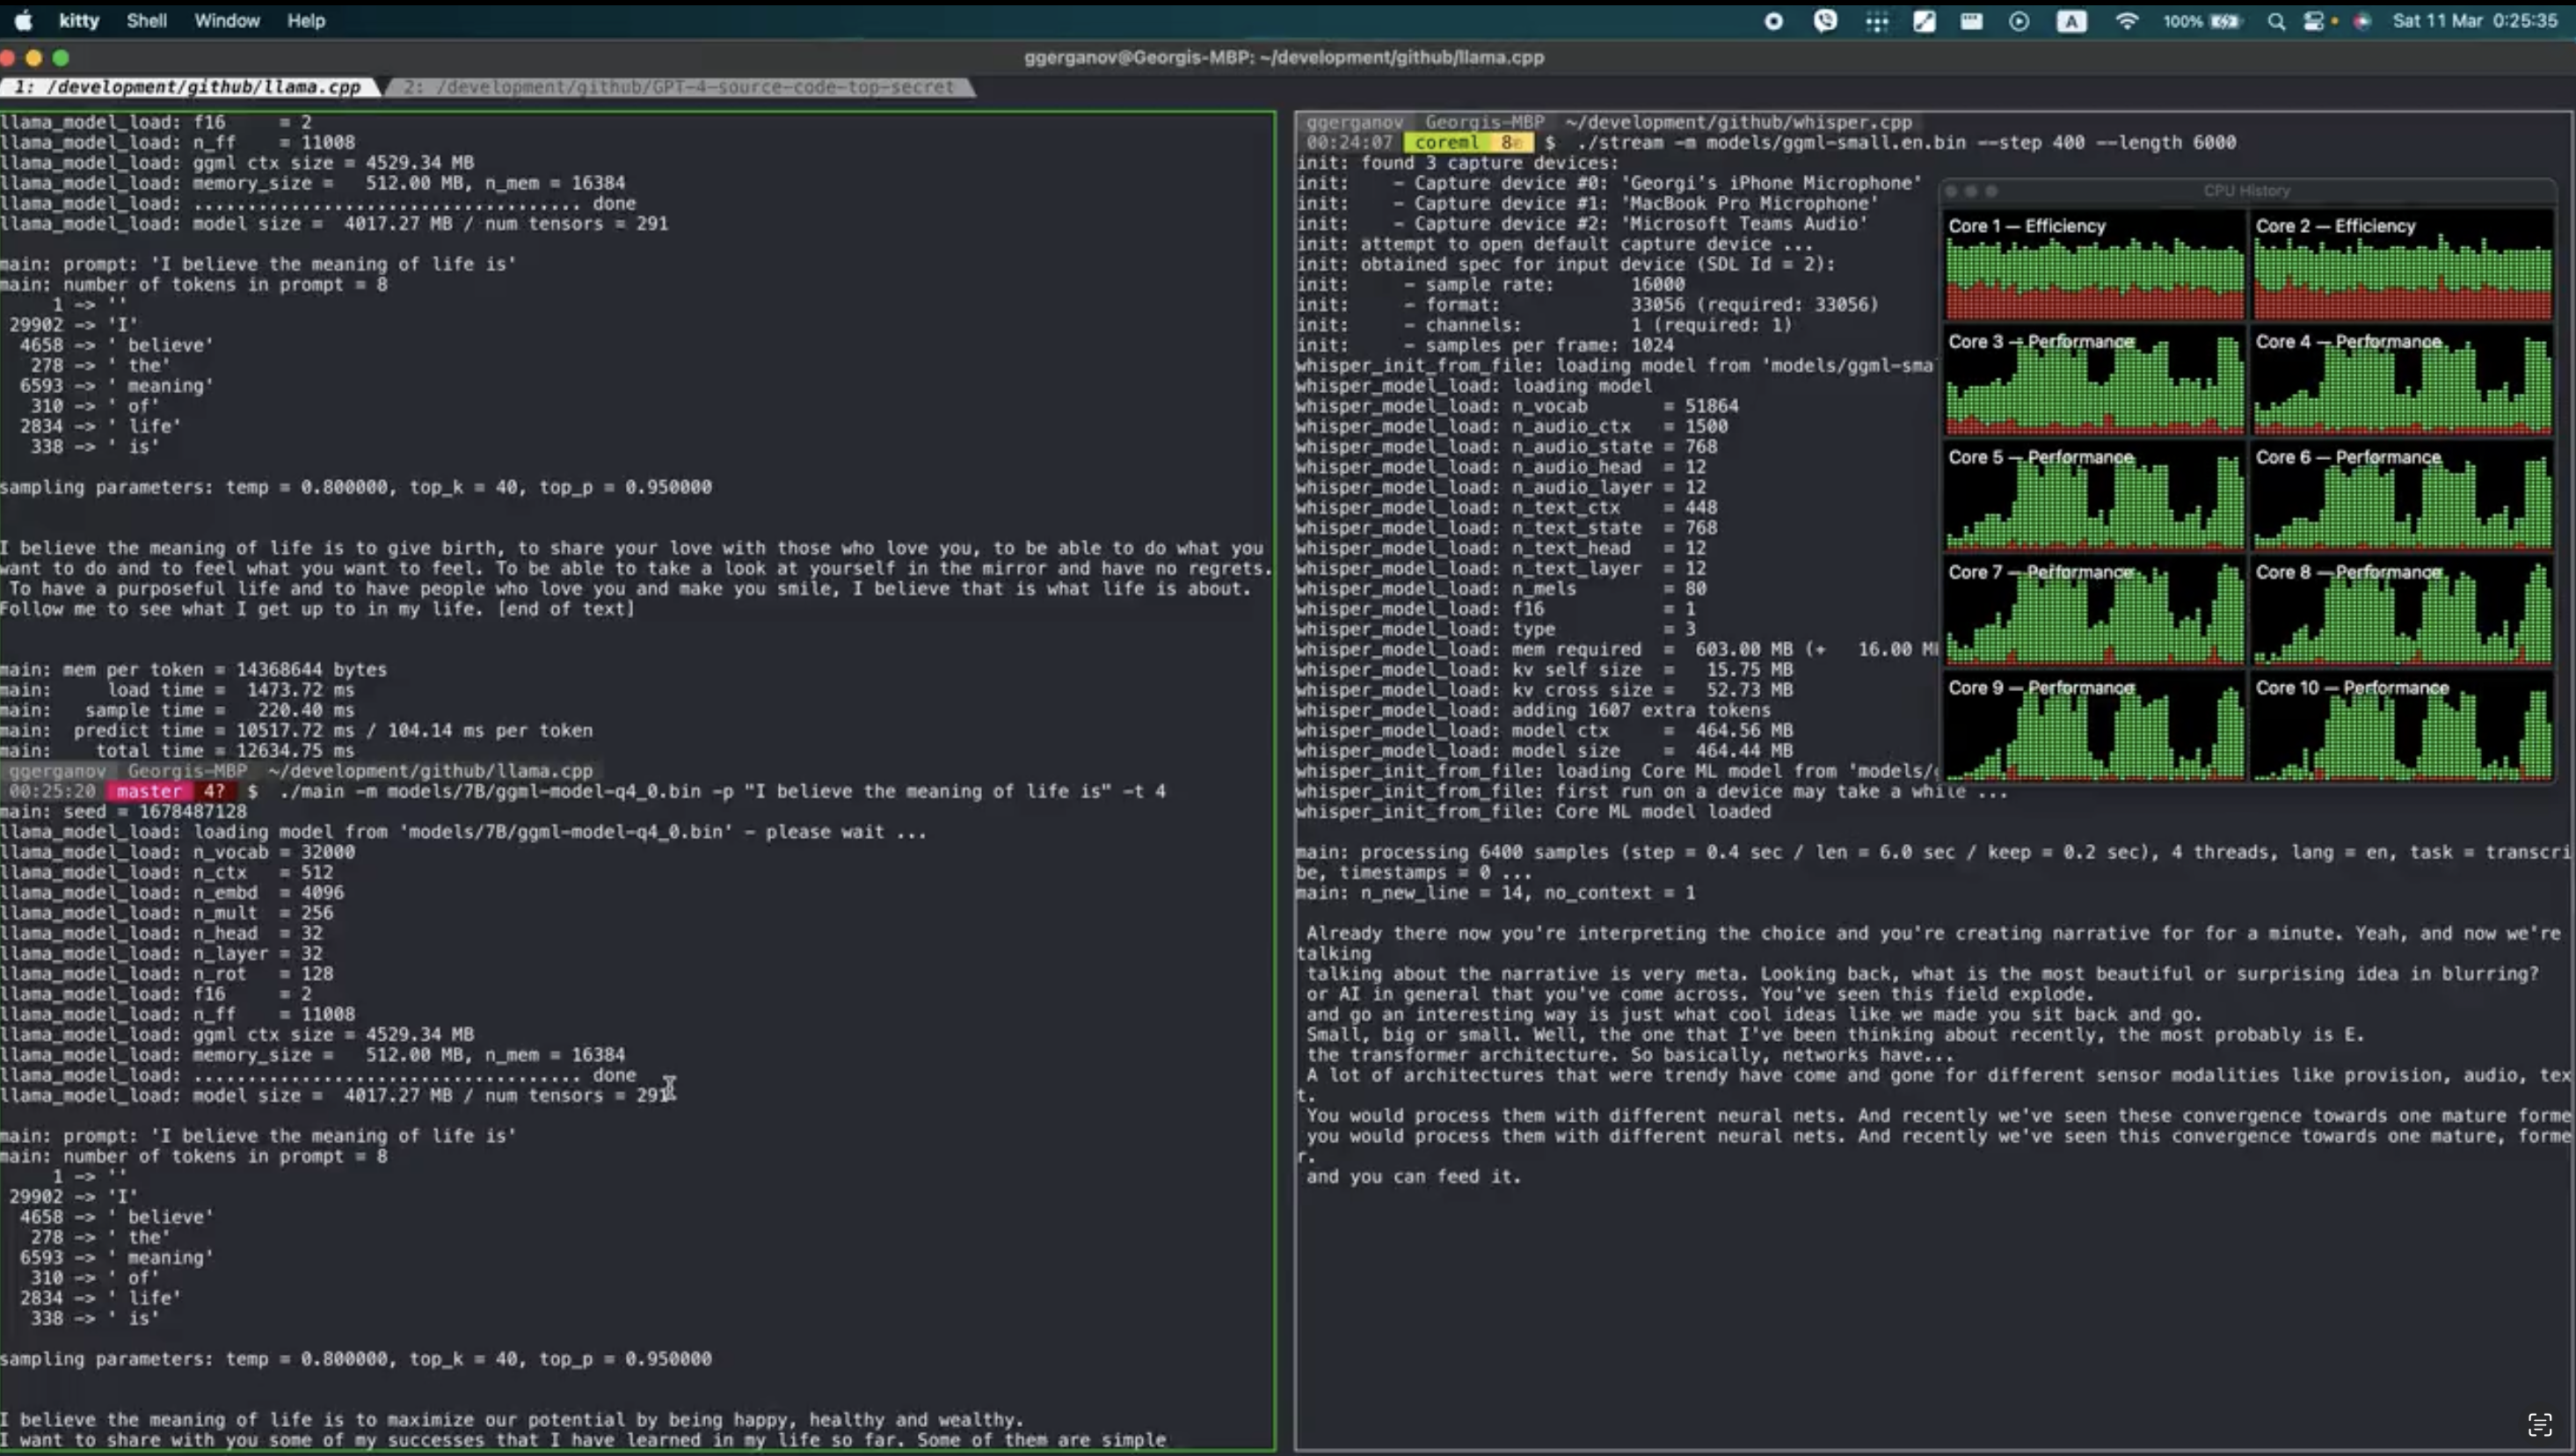This screenshot has width=2576, height=1456.
Task: Open the Window menu
Action: click(x=227, y=20)
